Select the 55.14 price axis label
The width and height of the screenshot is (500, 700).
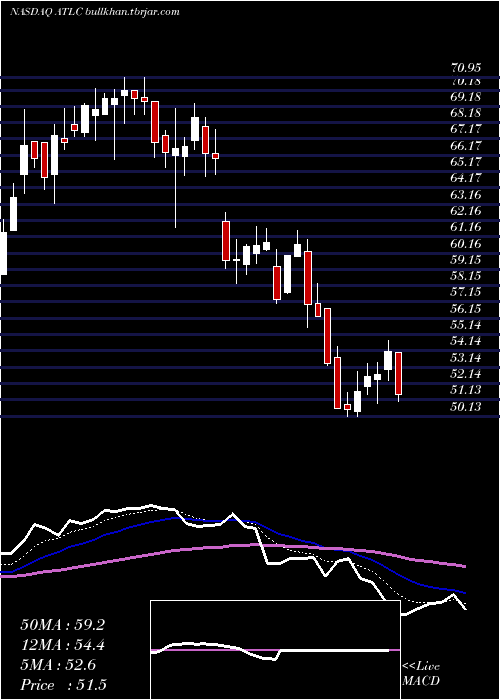(466, 325)
